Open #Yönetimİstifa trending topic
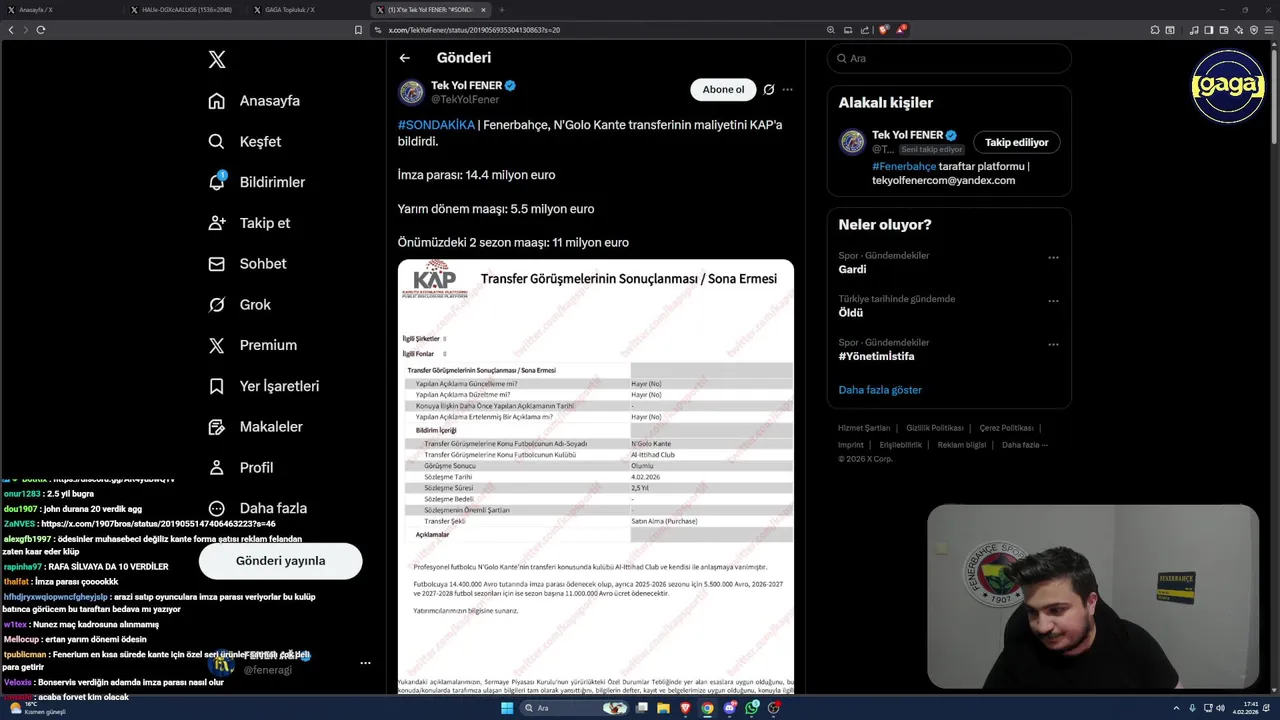The height and width of the screenshot is (720, 1280). click(876, 356)
